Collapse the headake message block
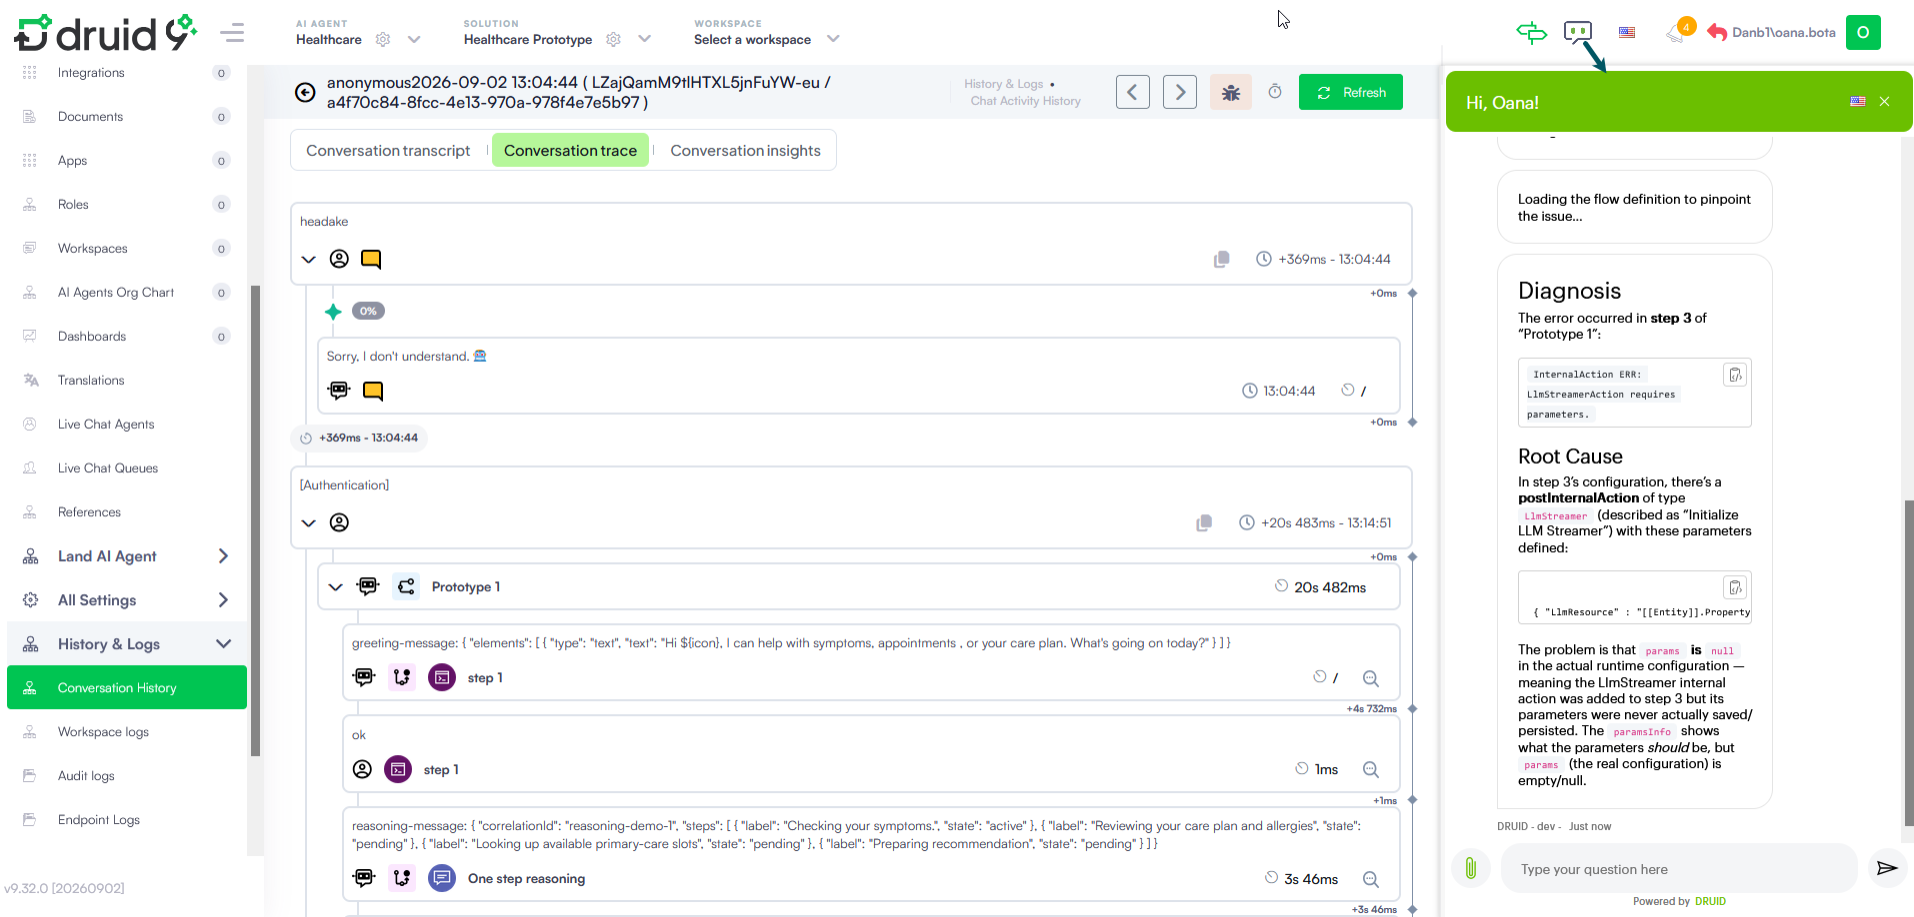 [309, 259]
